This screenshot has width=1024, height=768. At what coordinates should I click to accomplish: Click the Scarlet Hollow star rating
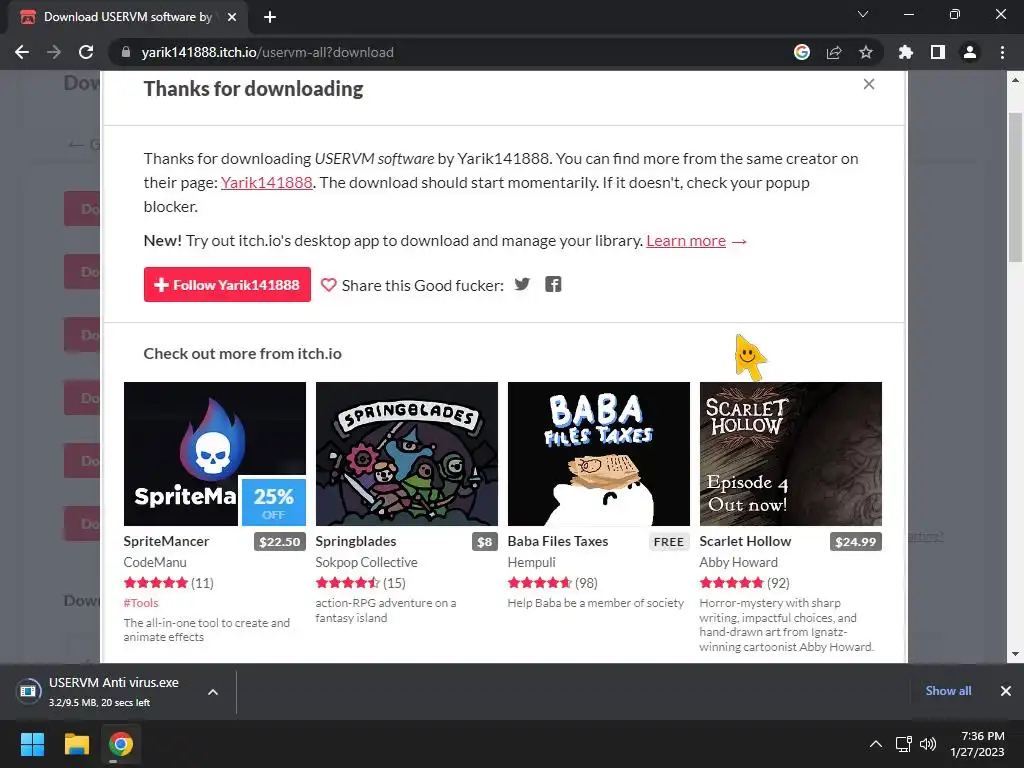[x=731, y=583]
